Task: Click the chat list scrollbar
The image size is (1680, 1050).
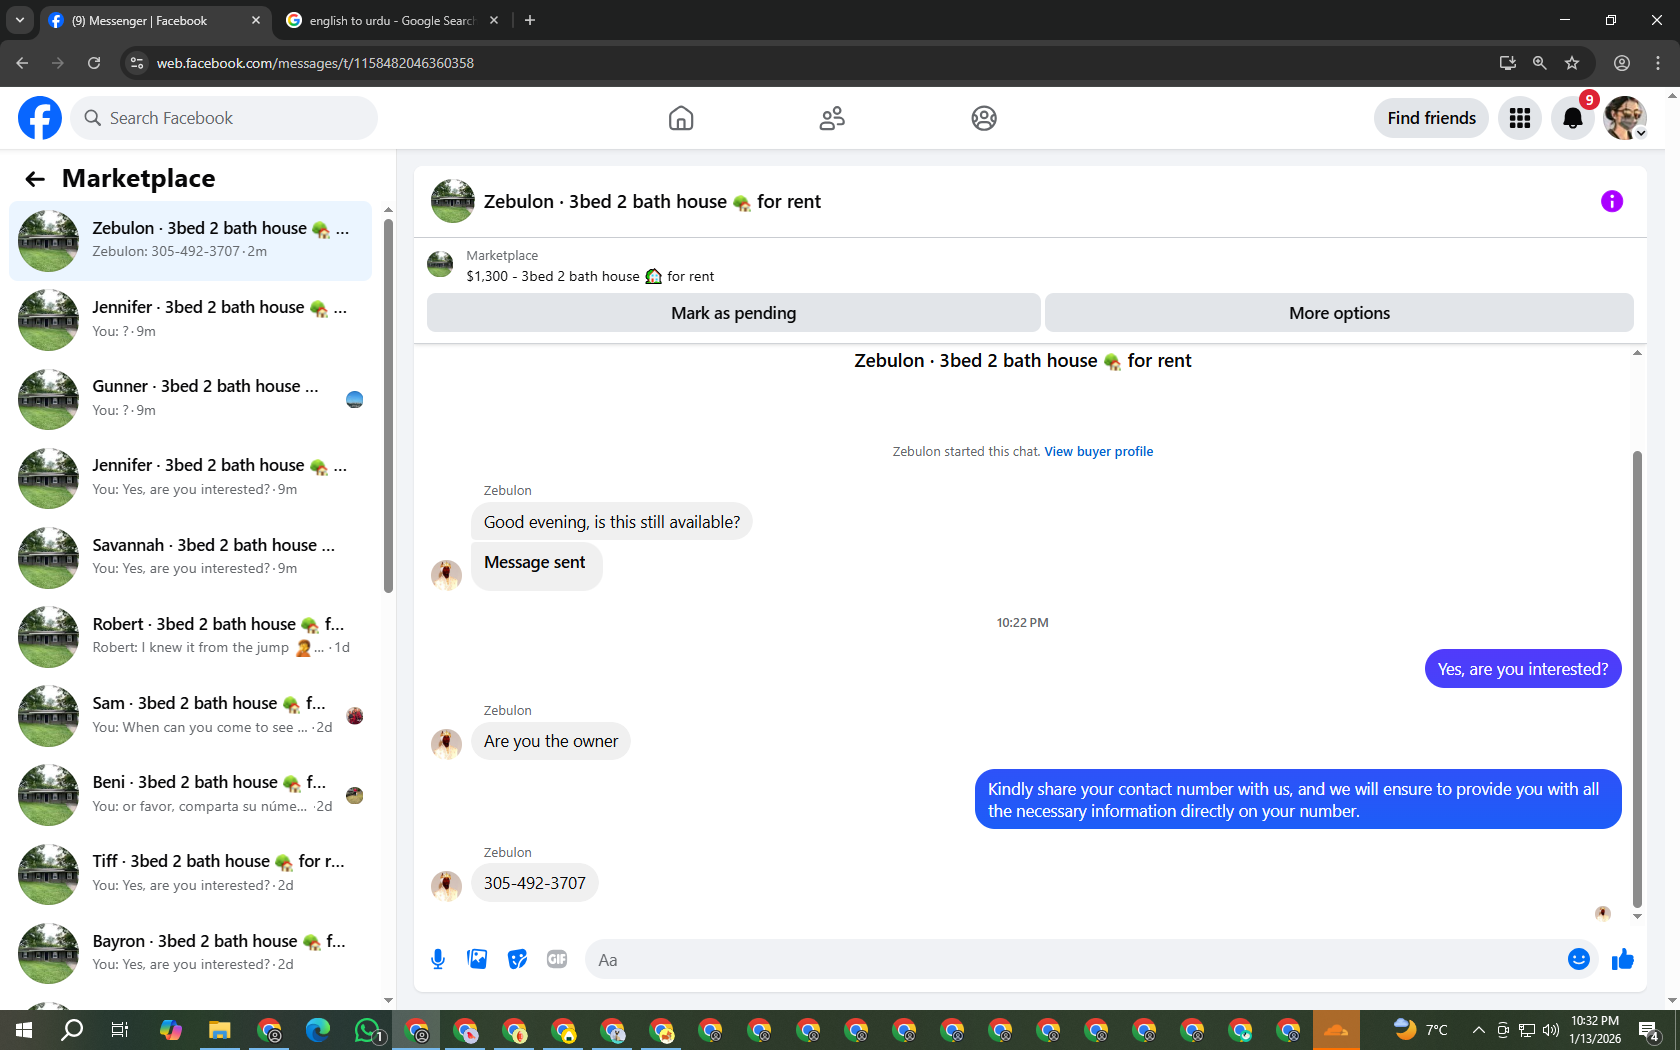Action: [388, 405]
